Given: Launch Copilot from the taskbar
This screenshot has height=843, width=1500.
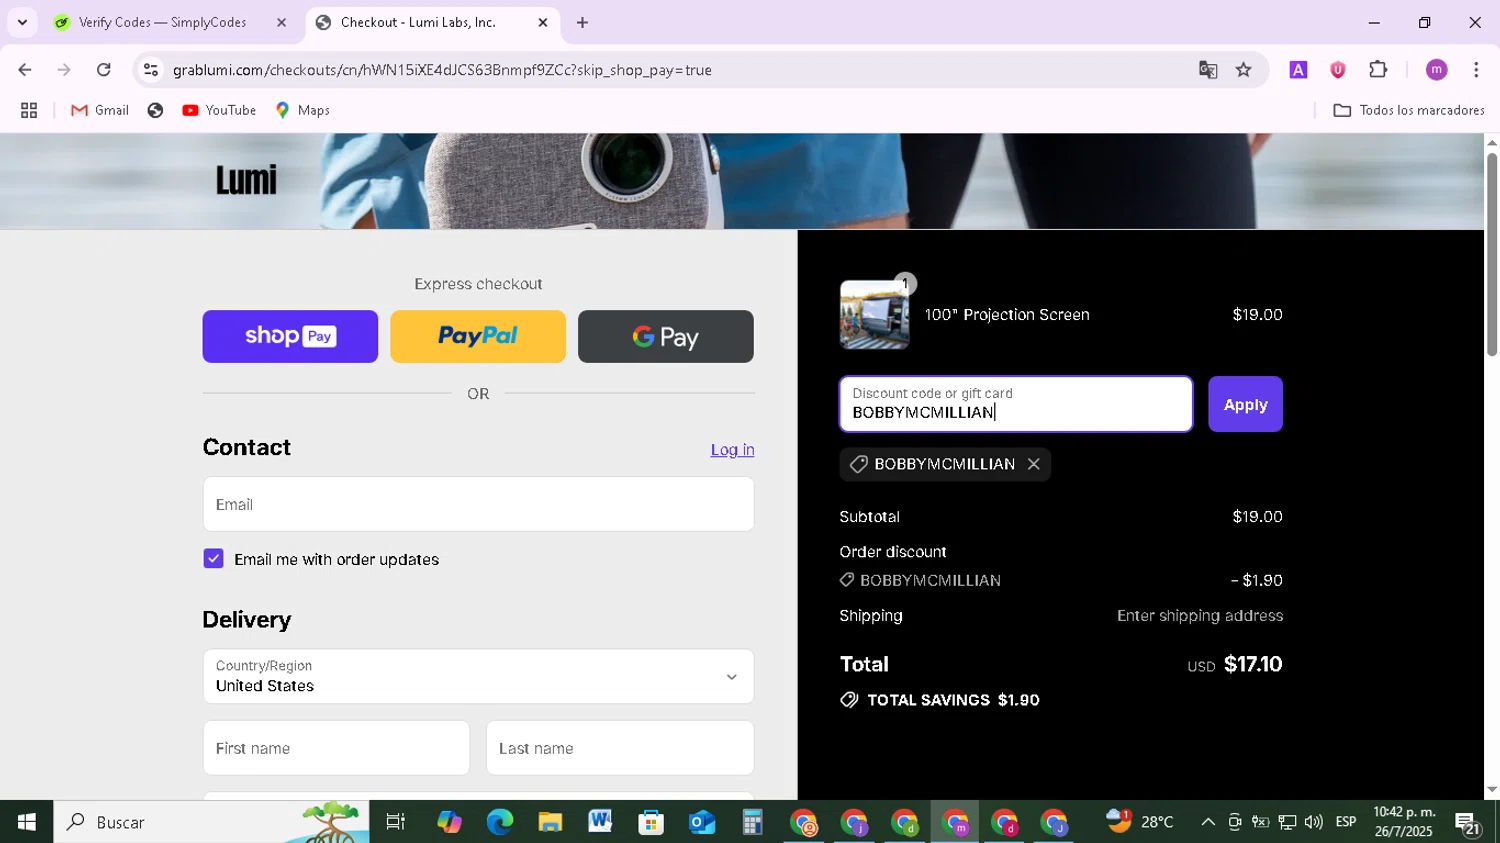Looking at the screenshot, I should pos(449,822).
